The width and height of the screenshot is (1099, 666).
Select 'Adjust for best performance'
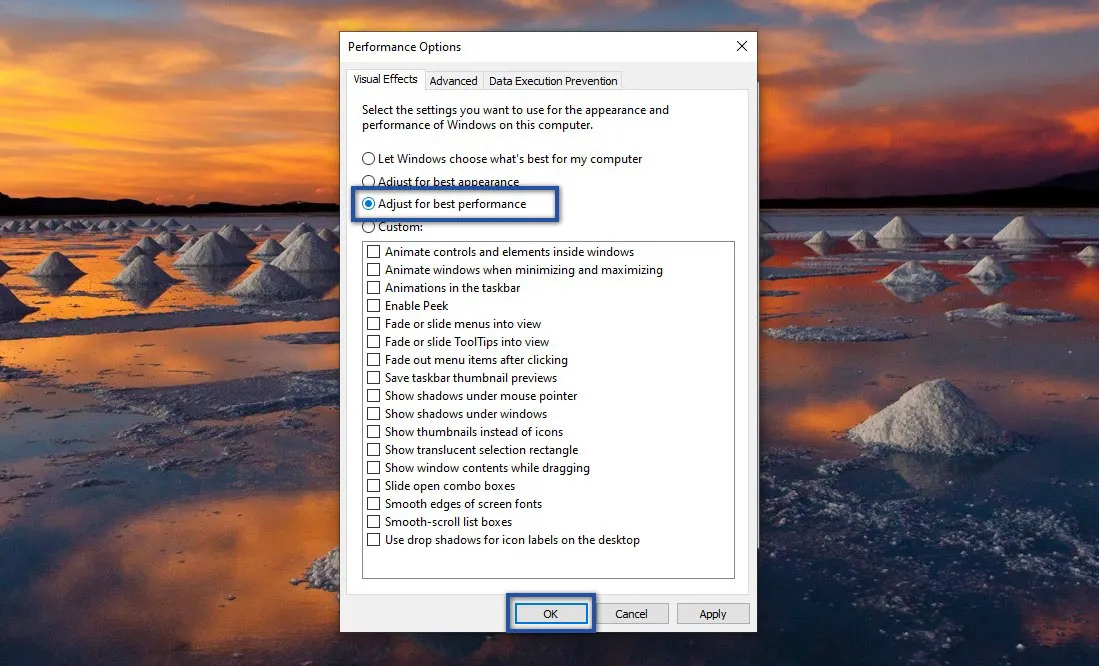tap(368, 204)
